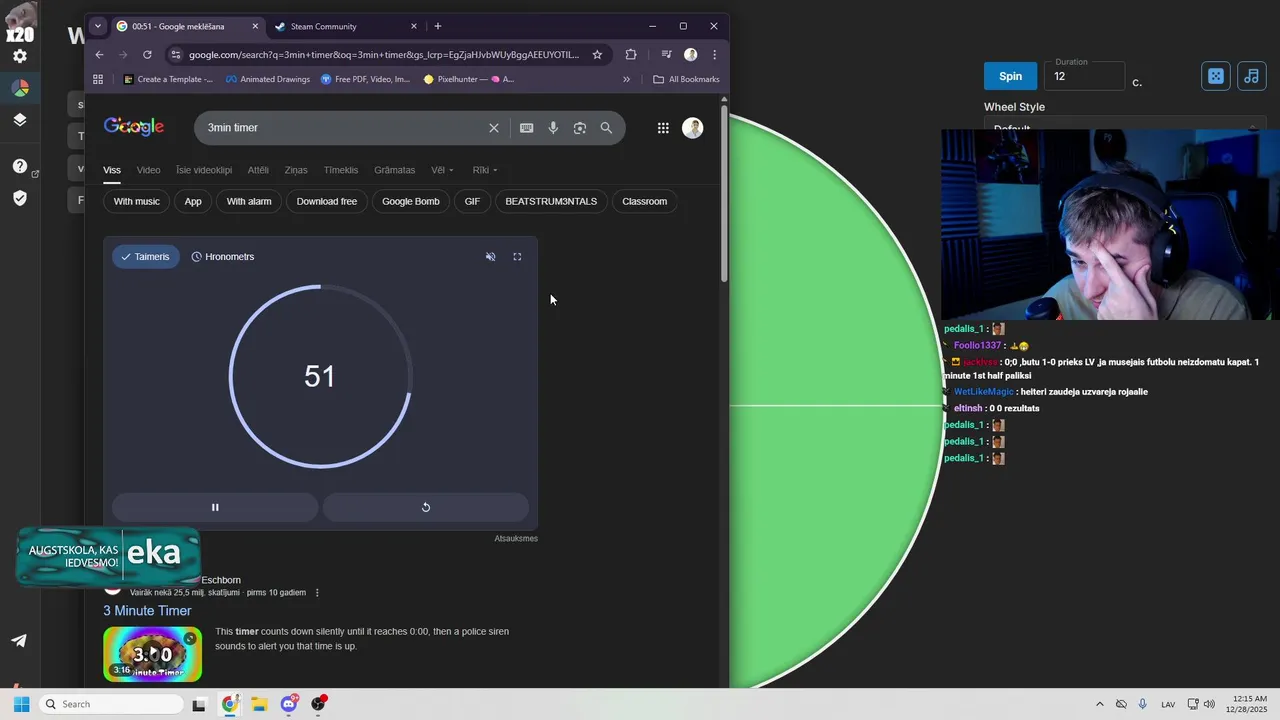Select the Grāmatas books tab
The image size is (1280, 720).
coord(394,170)
